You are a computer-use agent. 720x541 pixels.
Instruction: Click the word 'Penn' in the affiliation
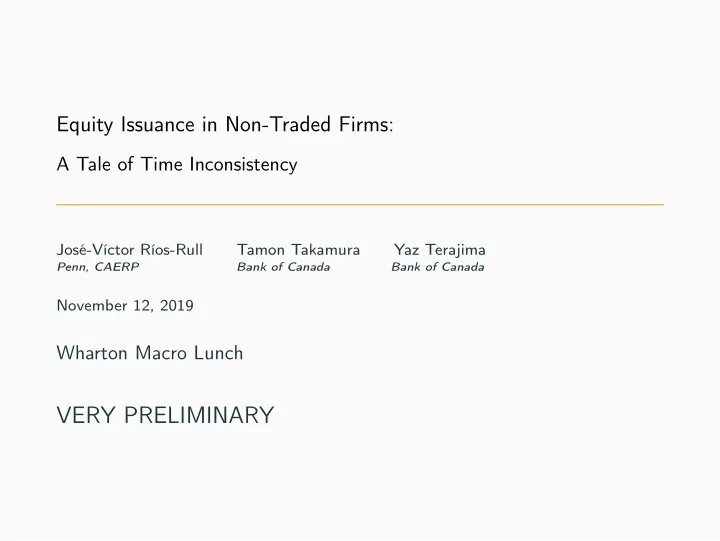pyautogui.click(x=72, y=267)
